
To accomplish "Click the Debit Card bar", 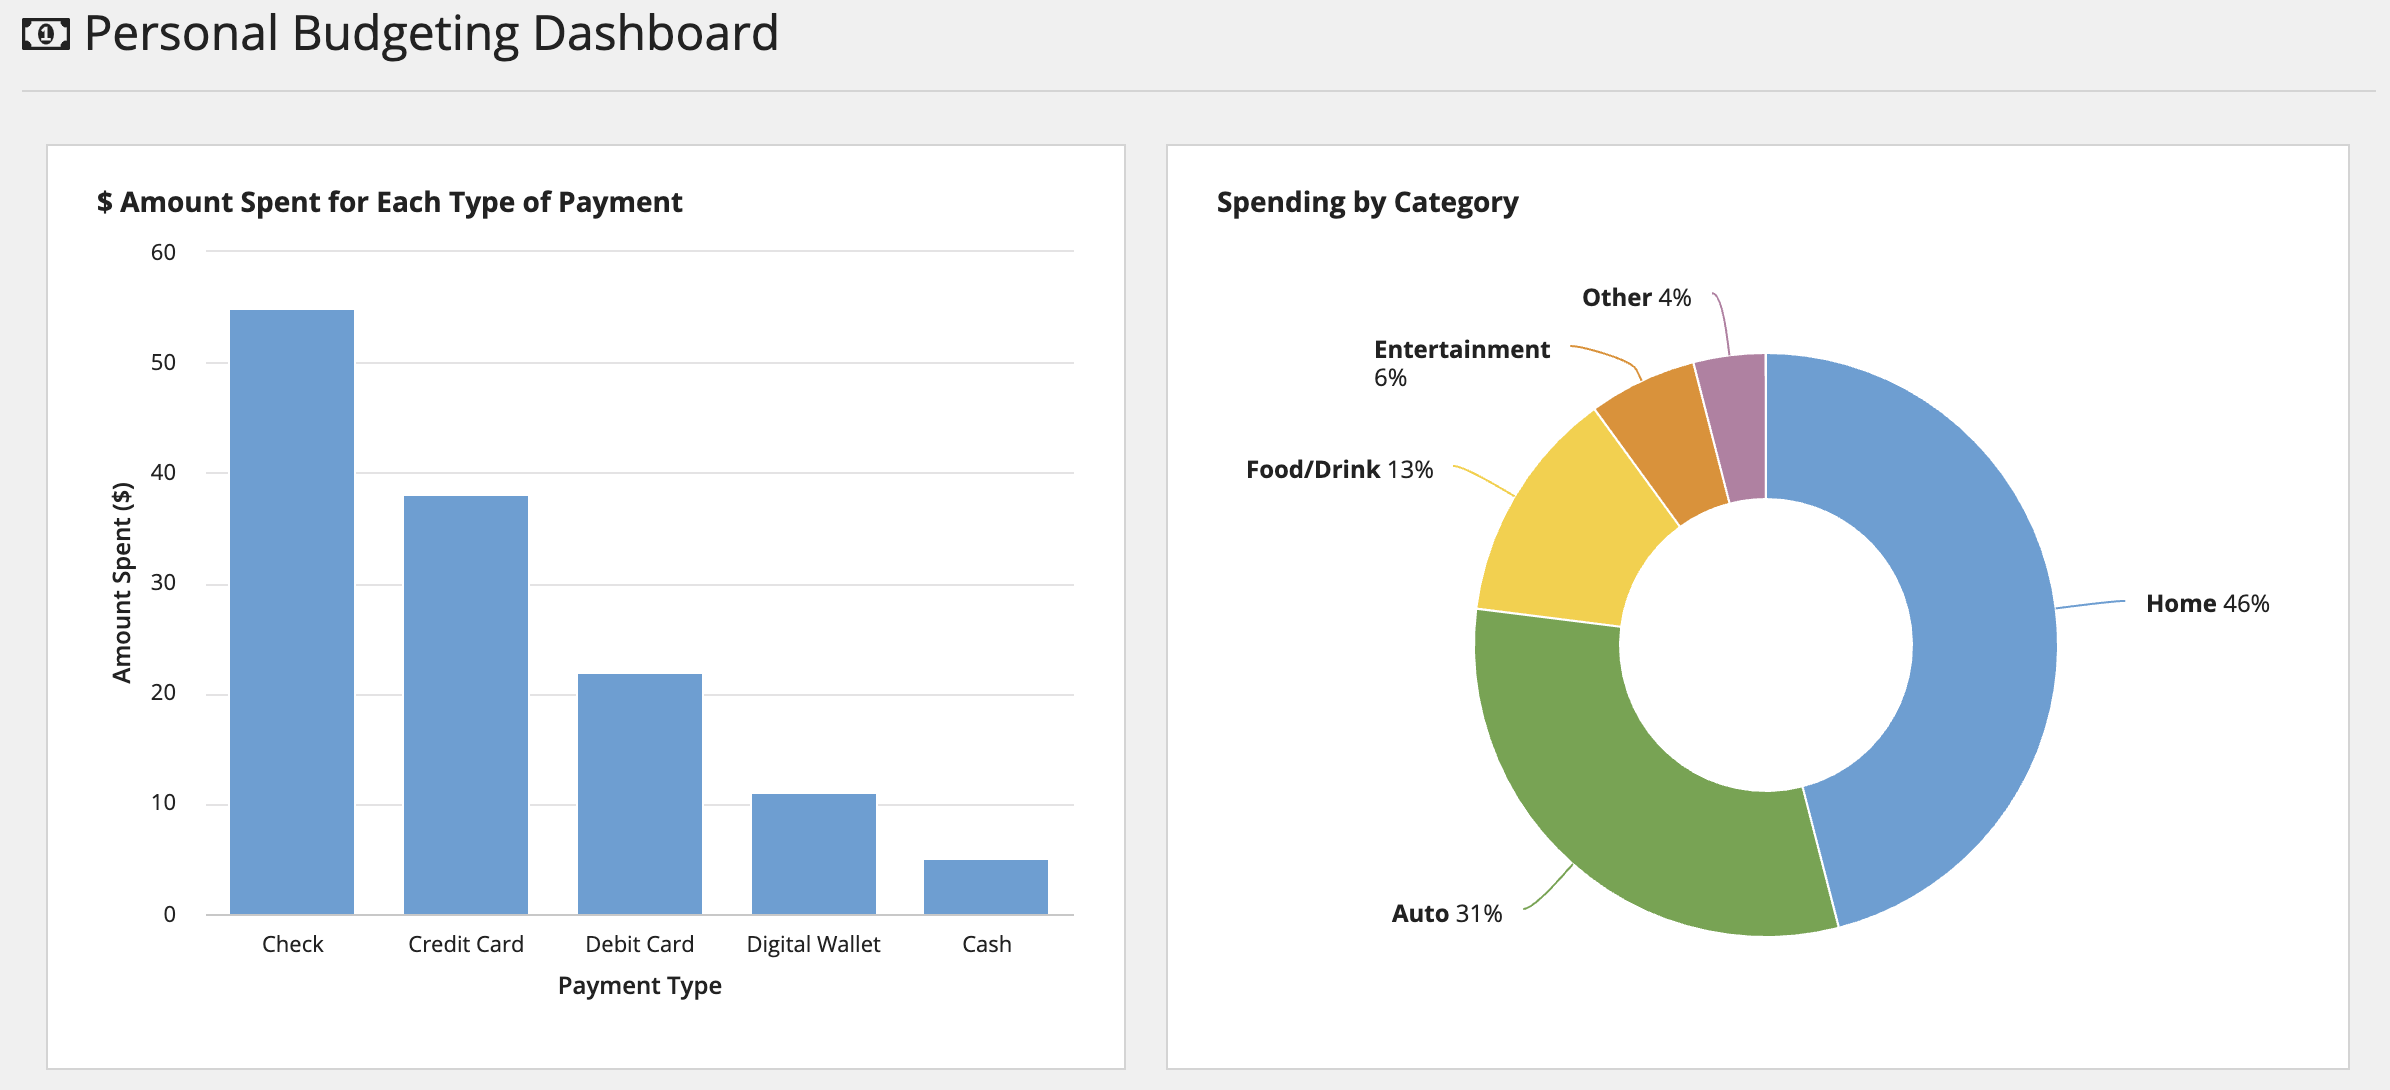I will coord(640,794).
